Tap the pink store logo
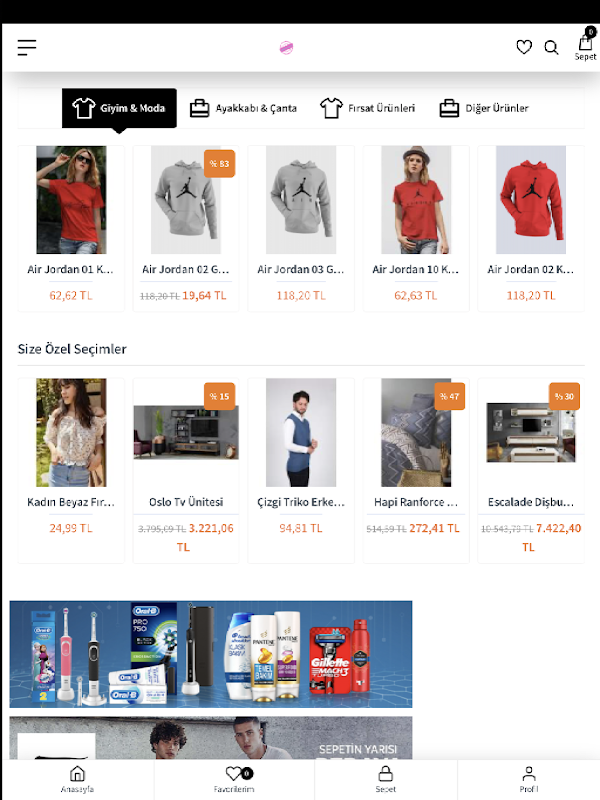The height and width of the screenshot is (800, 600). point(286,47)
